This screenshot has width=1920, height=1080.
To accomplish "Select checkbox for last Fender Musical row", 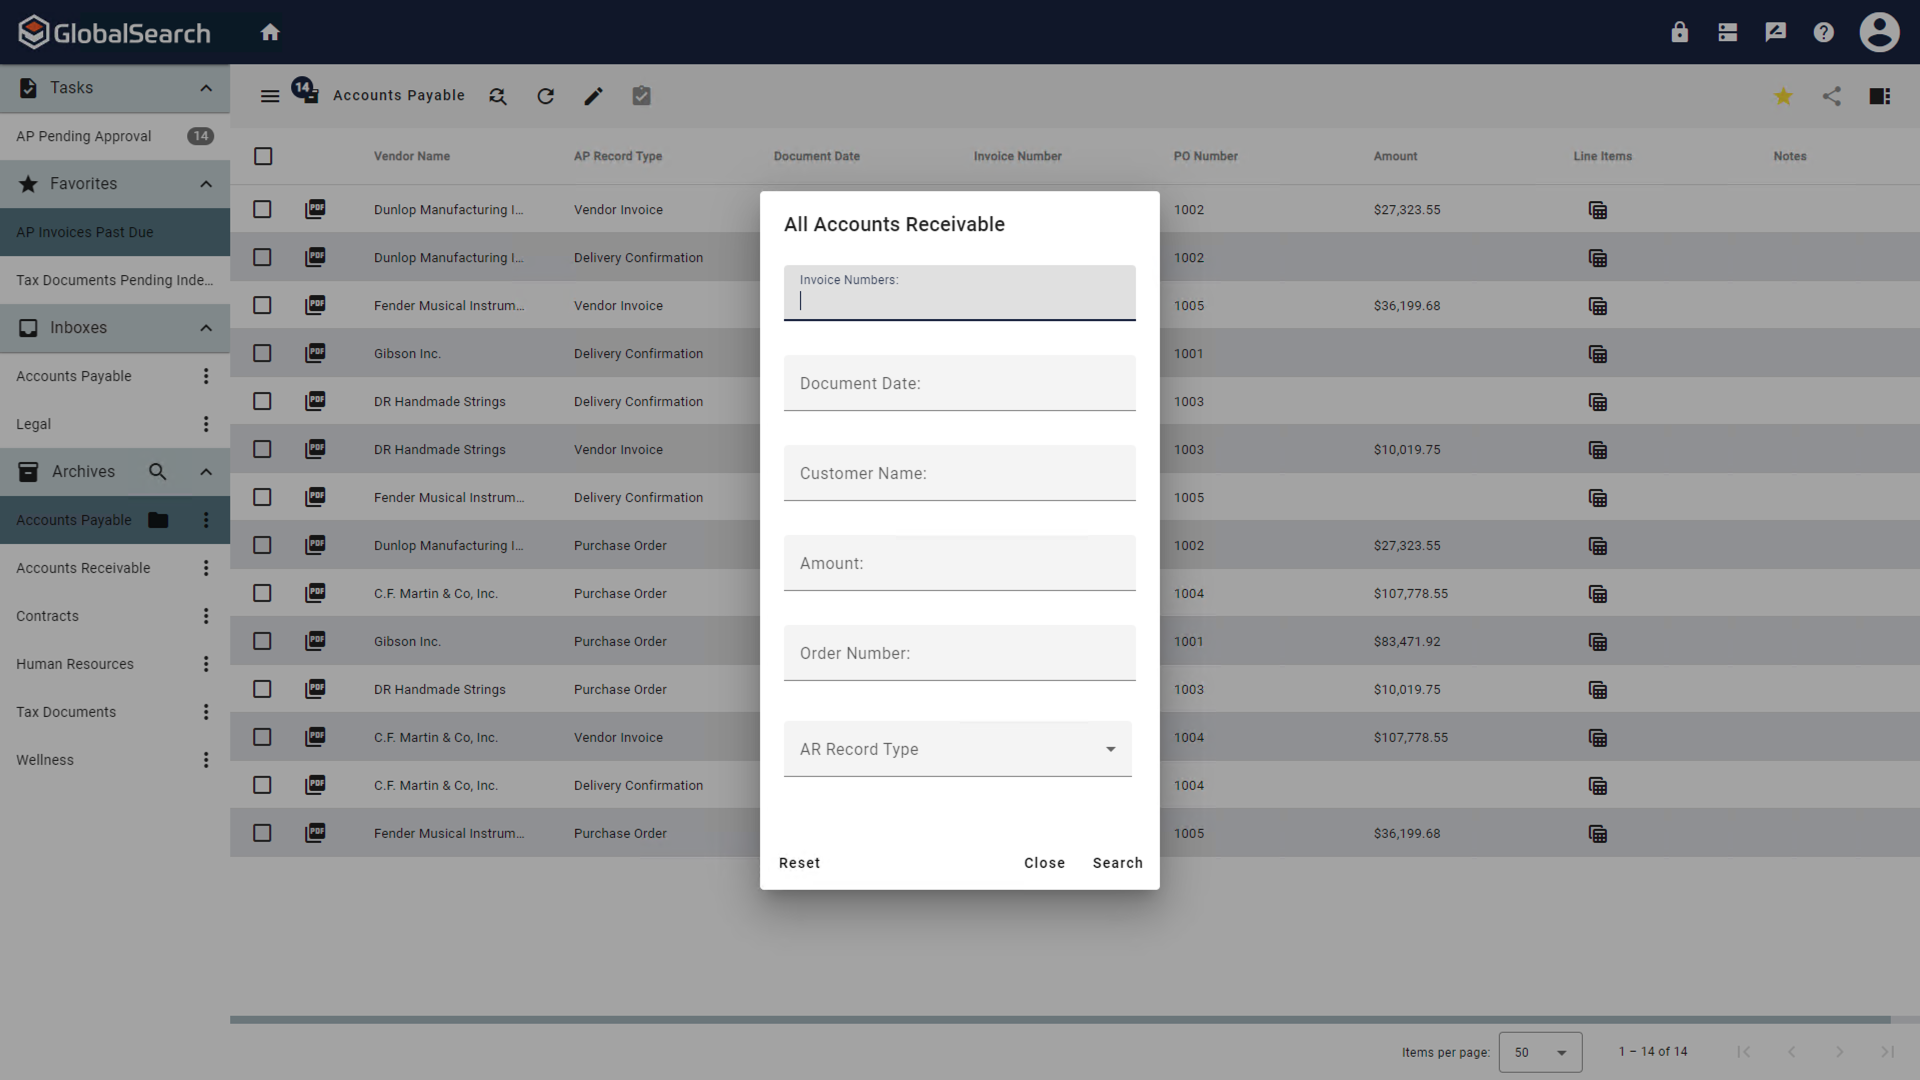I will coord(262,833).
